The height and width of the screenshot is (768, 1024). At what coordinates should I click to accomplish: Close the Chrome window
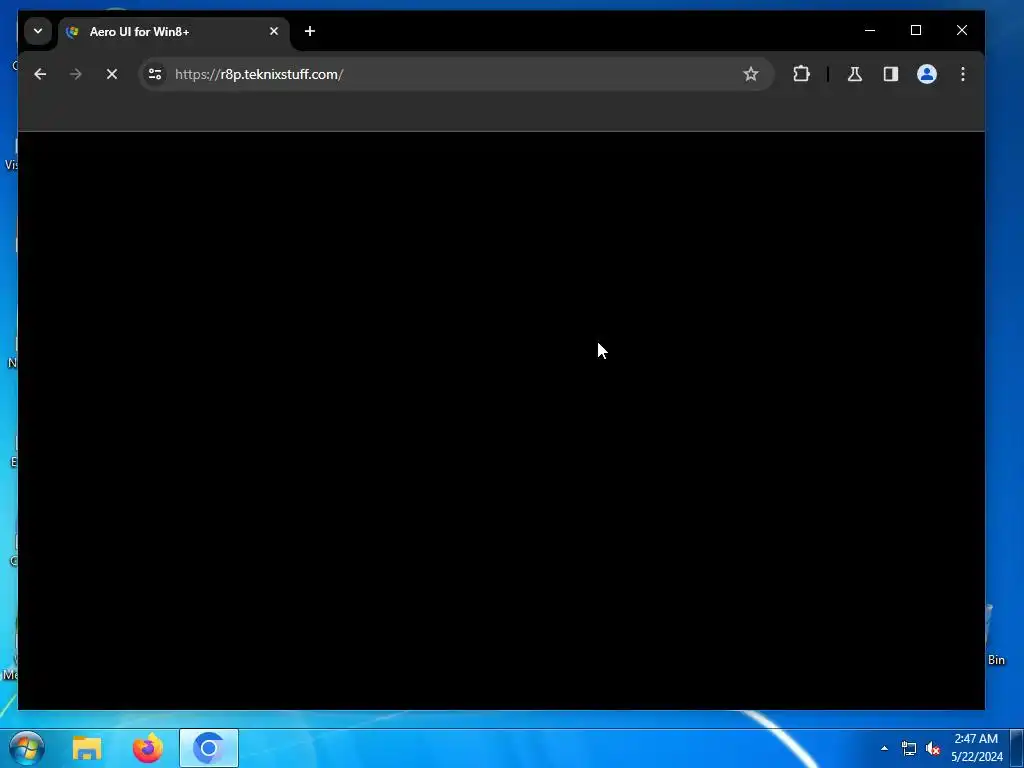tap(961, 30)
